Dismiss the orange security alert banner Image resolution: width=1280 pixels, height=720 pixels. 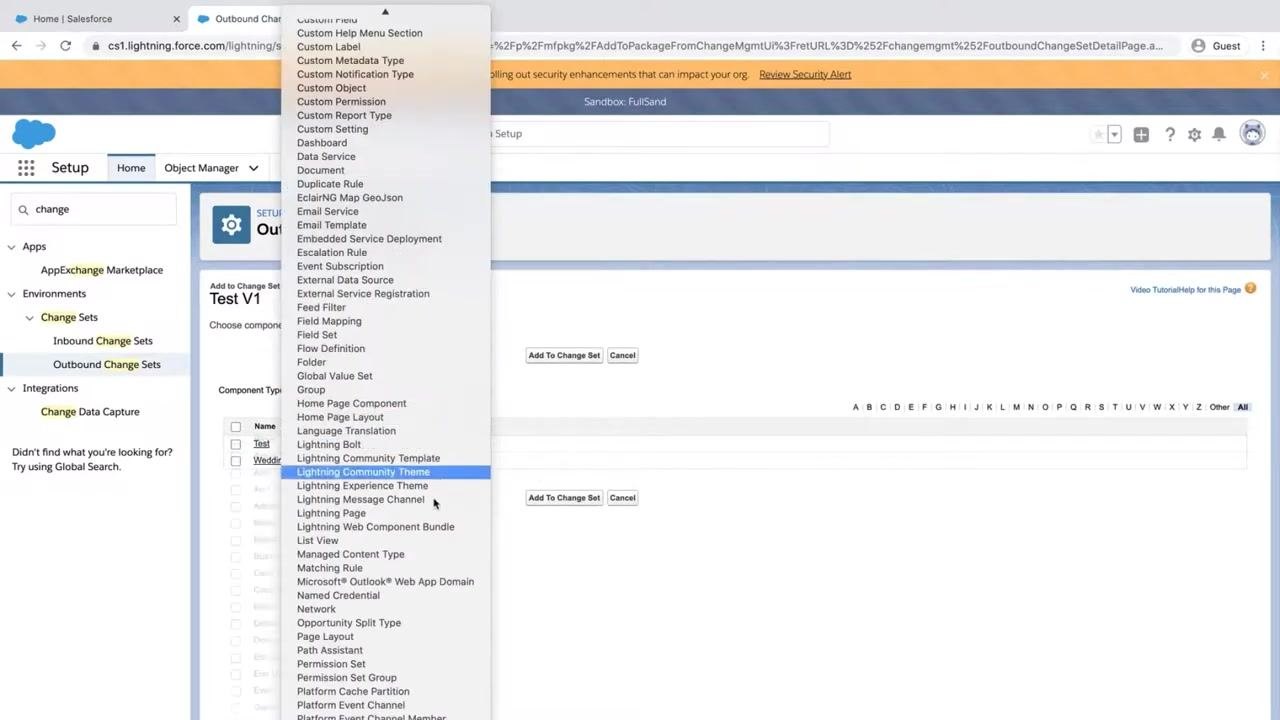point(1265,74)
